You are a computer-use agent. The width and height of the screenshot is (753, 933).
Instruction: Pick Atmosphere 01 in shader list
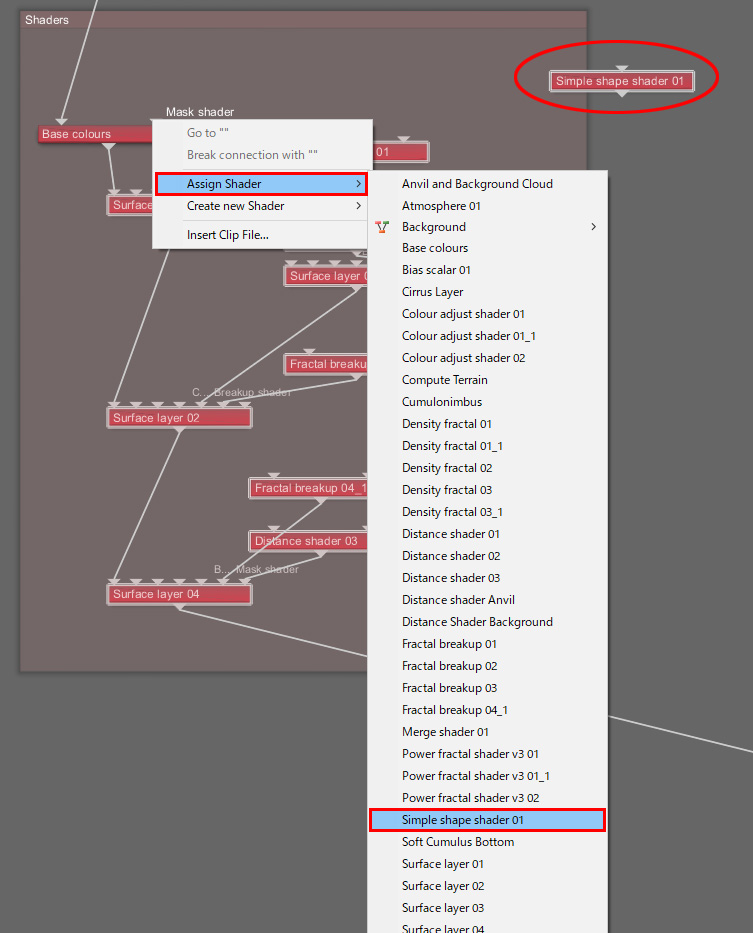[441, 206]
